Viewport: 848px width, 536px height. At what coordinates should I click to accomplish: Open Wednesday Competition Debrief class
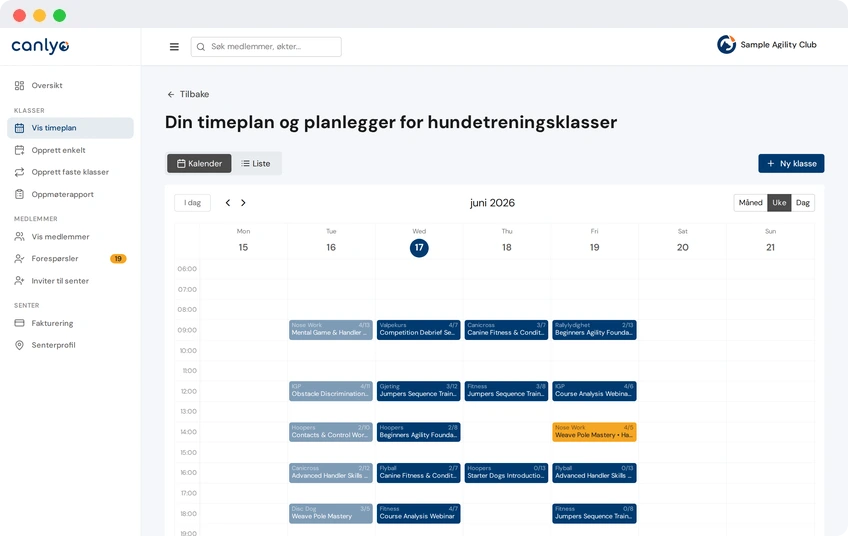419,330
